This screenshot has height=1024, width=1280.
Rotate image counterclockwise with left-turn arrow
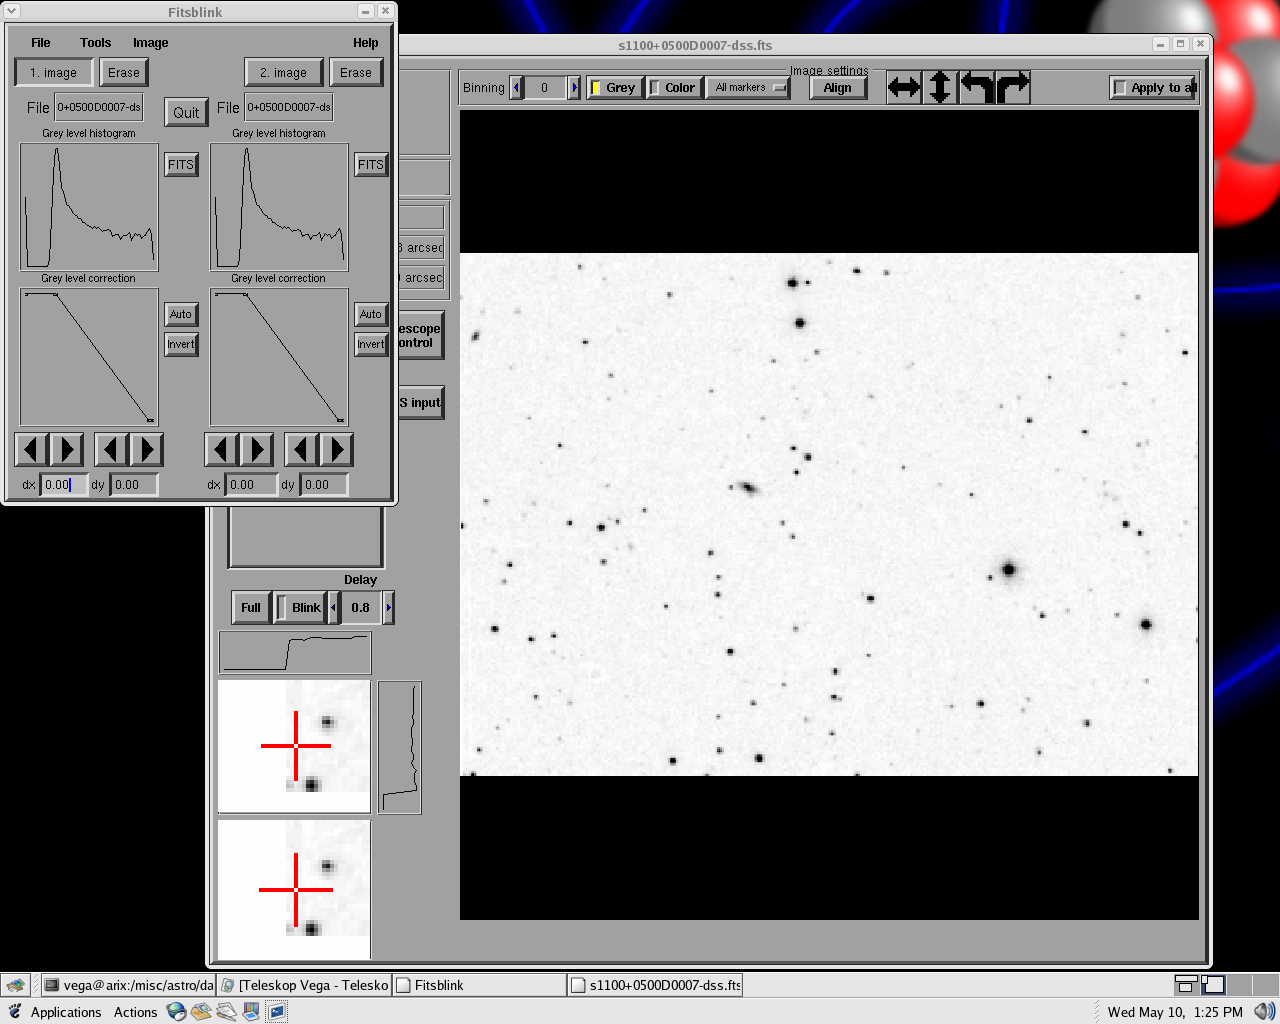[x=976, y=87]
